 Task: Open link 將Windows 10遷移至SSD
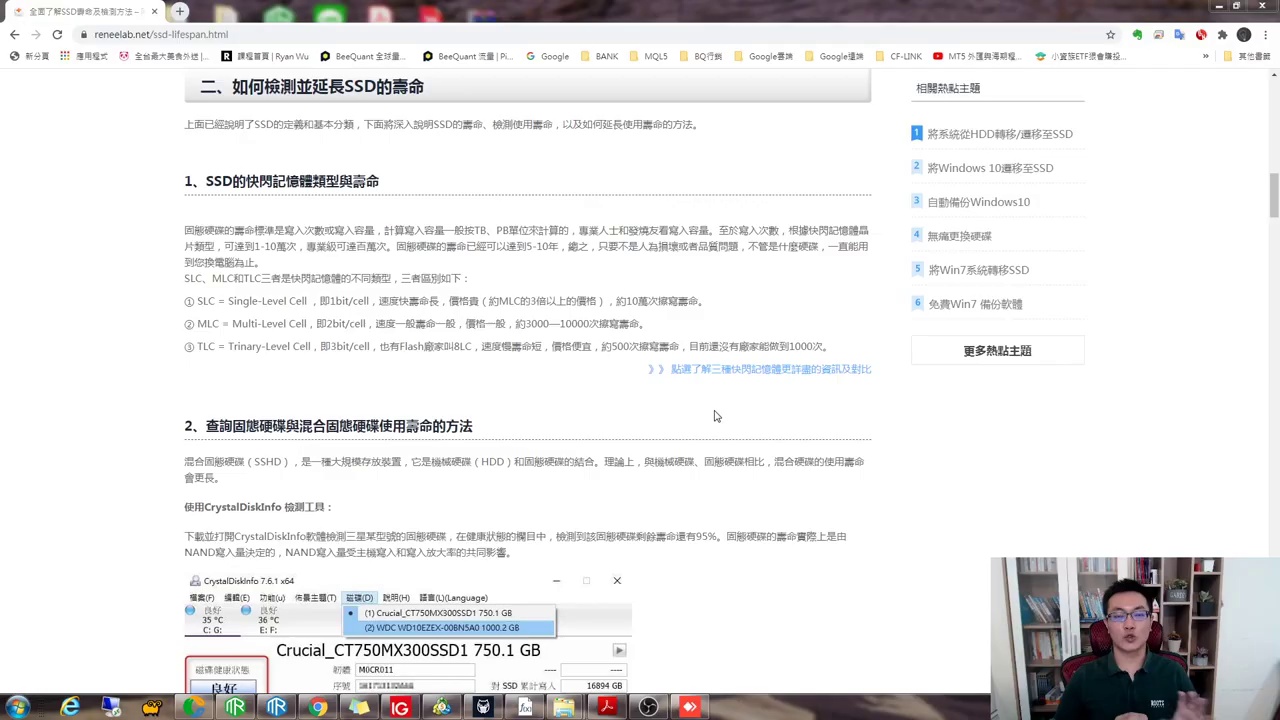tap(990, 168)
